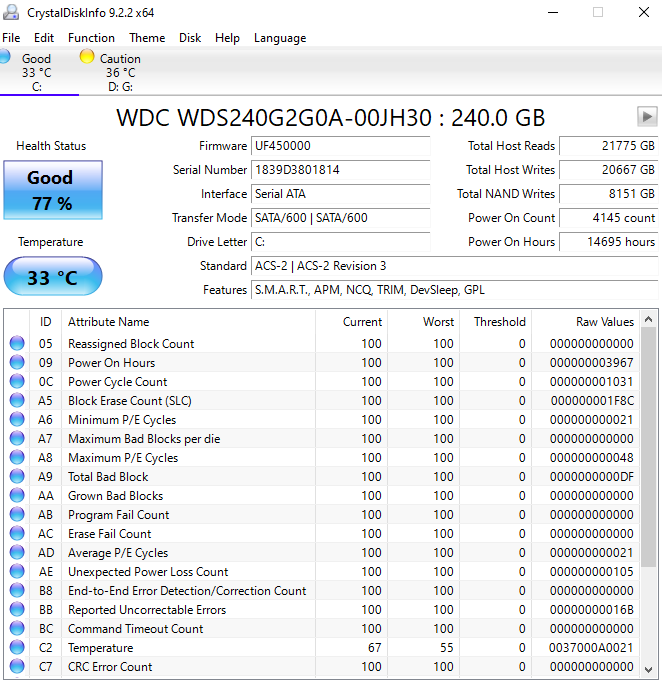Click raw value 0037000A0021 for Temperature
The width and height of the screenshot is (662, 683).
pyautogui.click(x=591, y=648)
